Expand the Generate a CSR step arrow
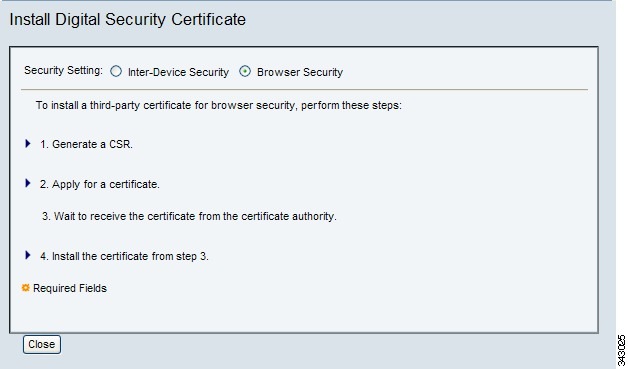628x369 pixels. tap(28, 143)
